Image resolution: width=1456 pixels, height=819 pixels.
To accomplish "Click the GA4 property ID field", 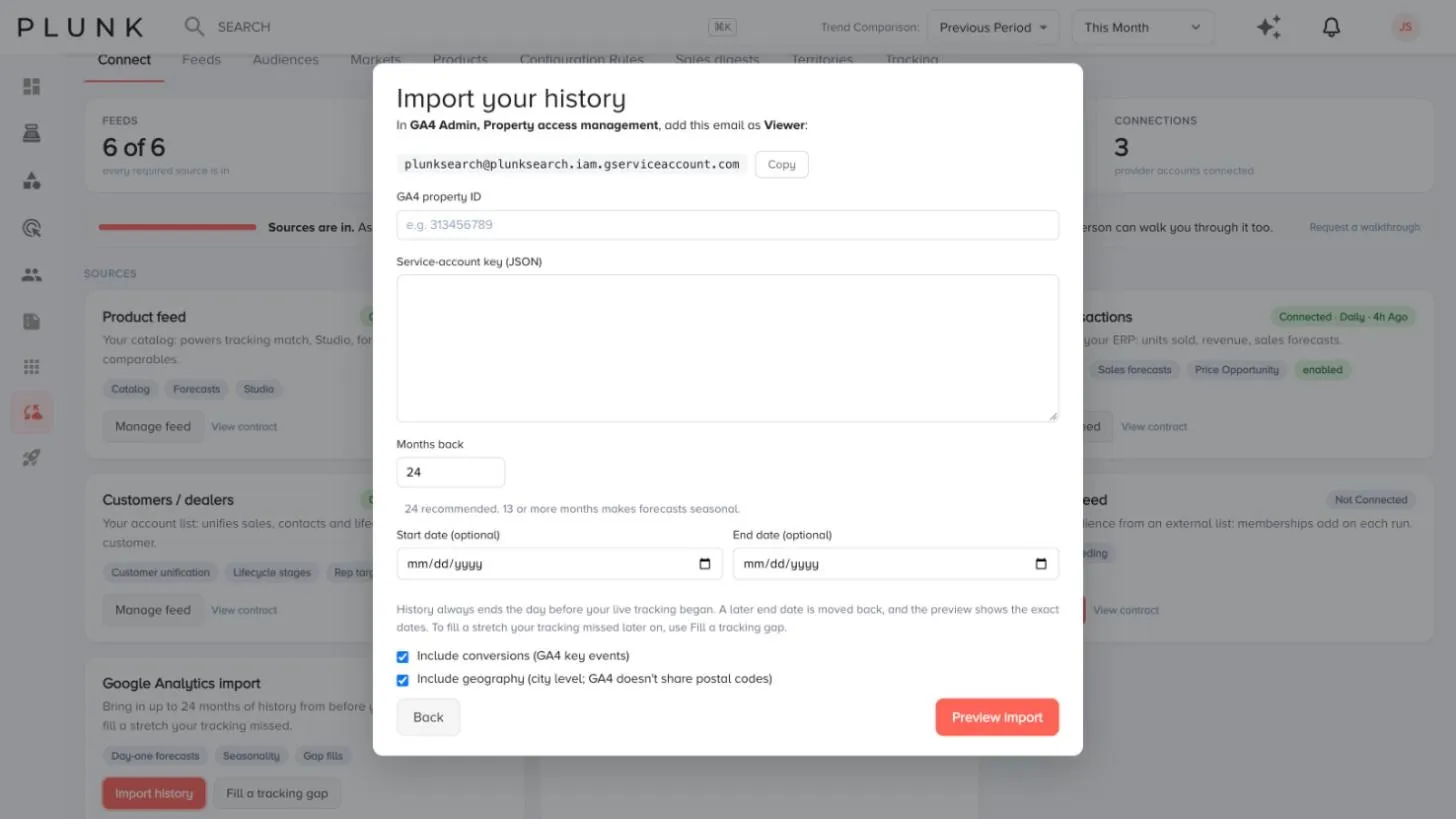I will tap(727, 225).
